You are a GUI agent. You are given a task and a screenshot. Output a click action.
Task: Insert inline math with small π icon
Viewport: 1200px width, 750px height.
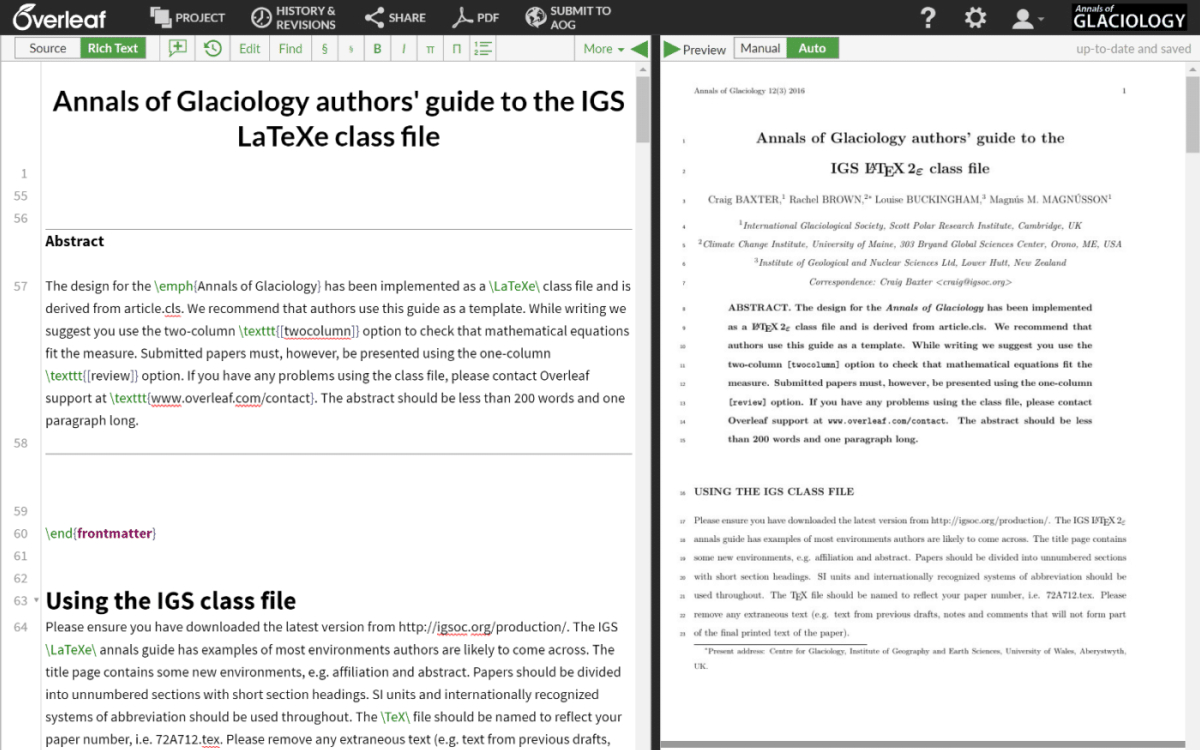(430, 48)
